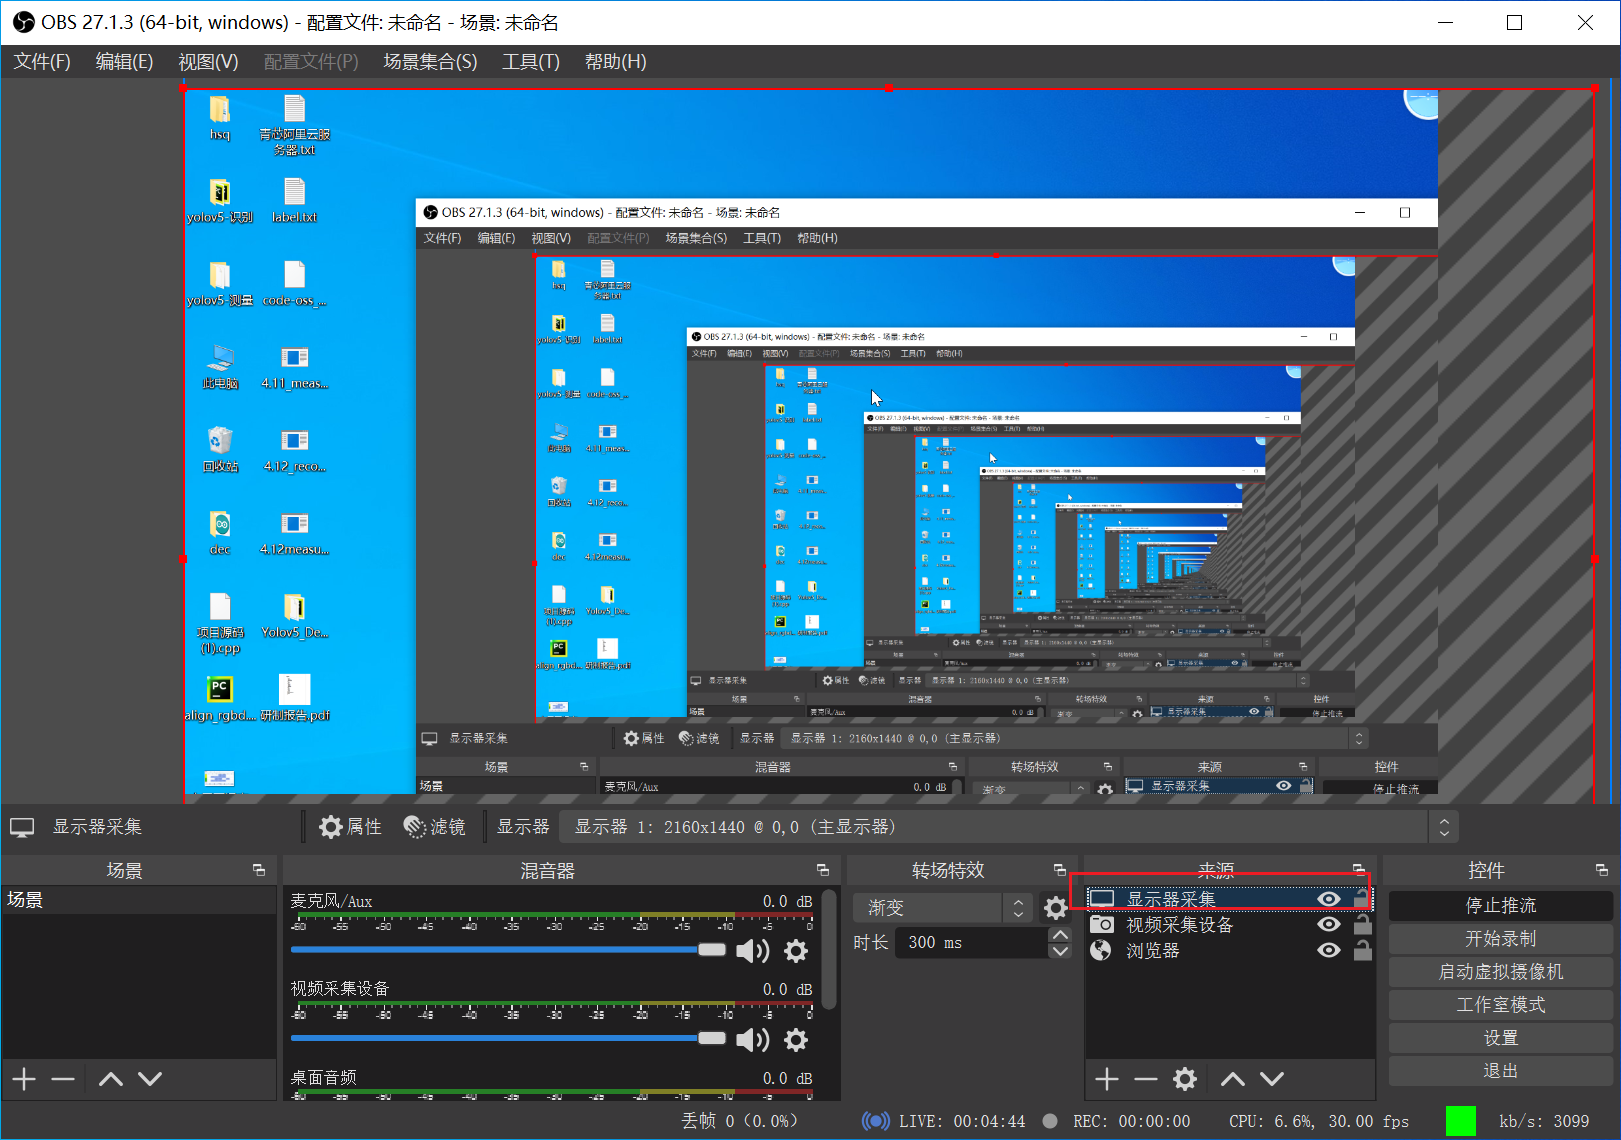The height and width of the screenshot is (1140, 1621).
Task: Open the 渐变 transition dropdown
Action: [940, 907]
